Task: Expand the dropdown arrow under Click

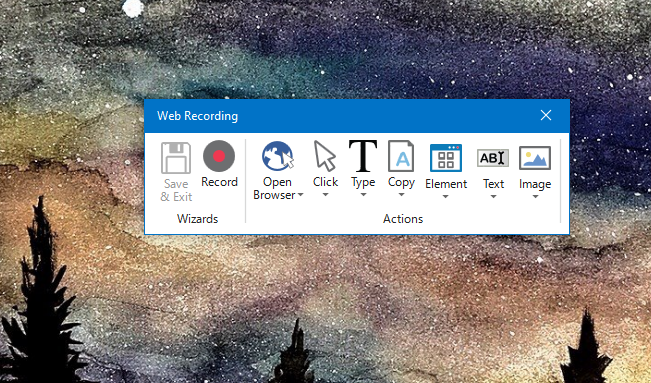Action: click(x=326, y=195)
